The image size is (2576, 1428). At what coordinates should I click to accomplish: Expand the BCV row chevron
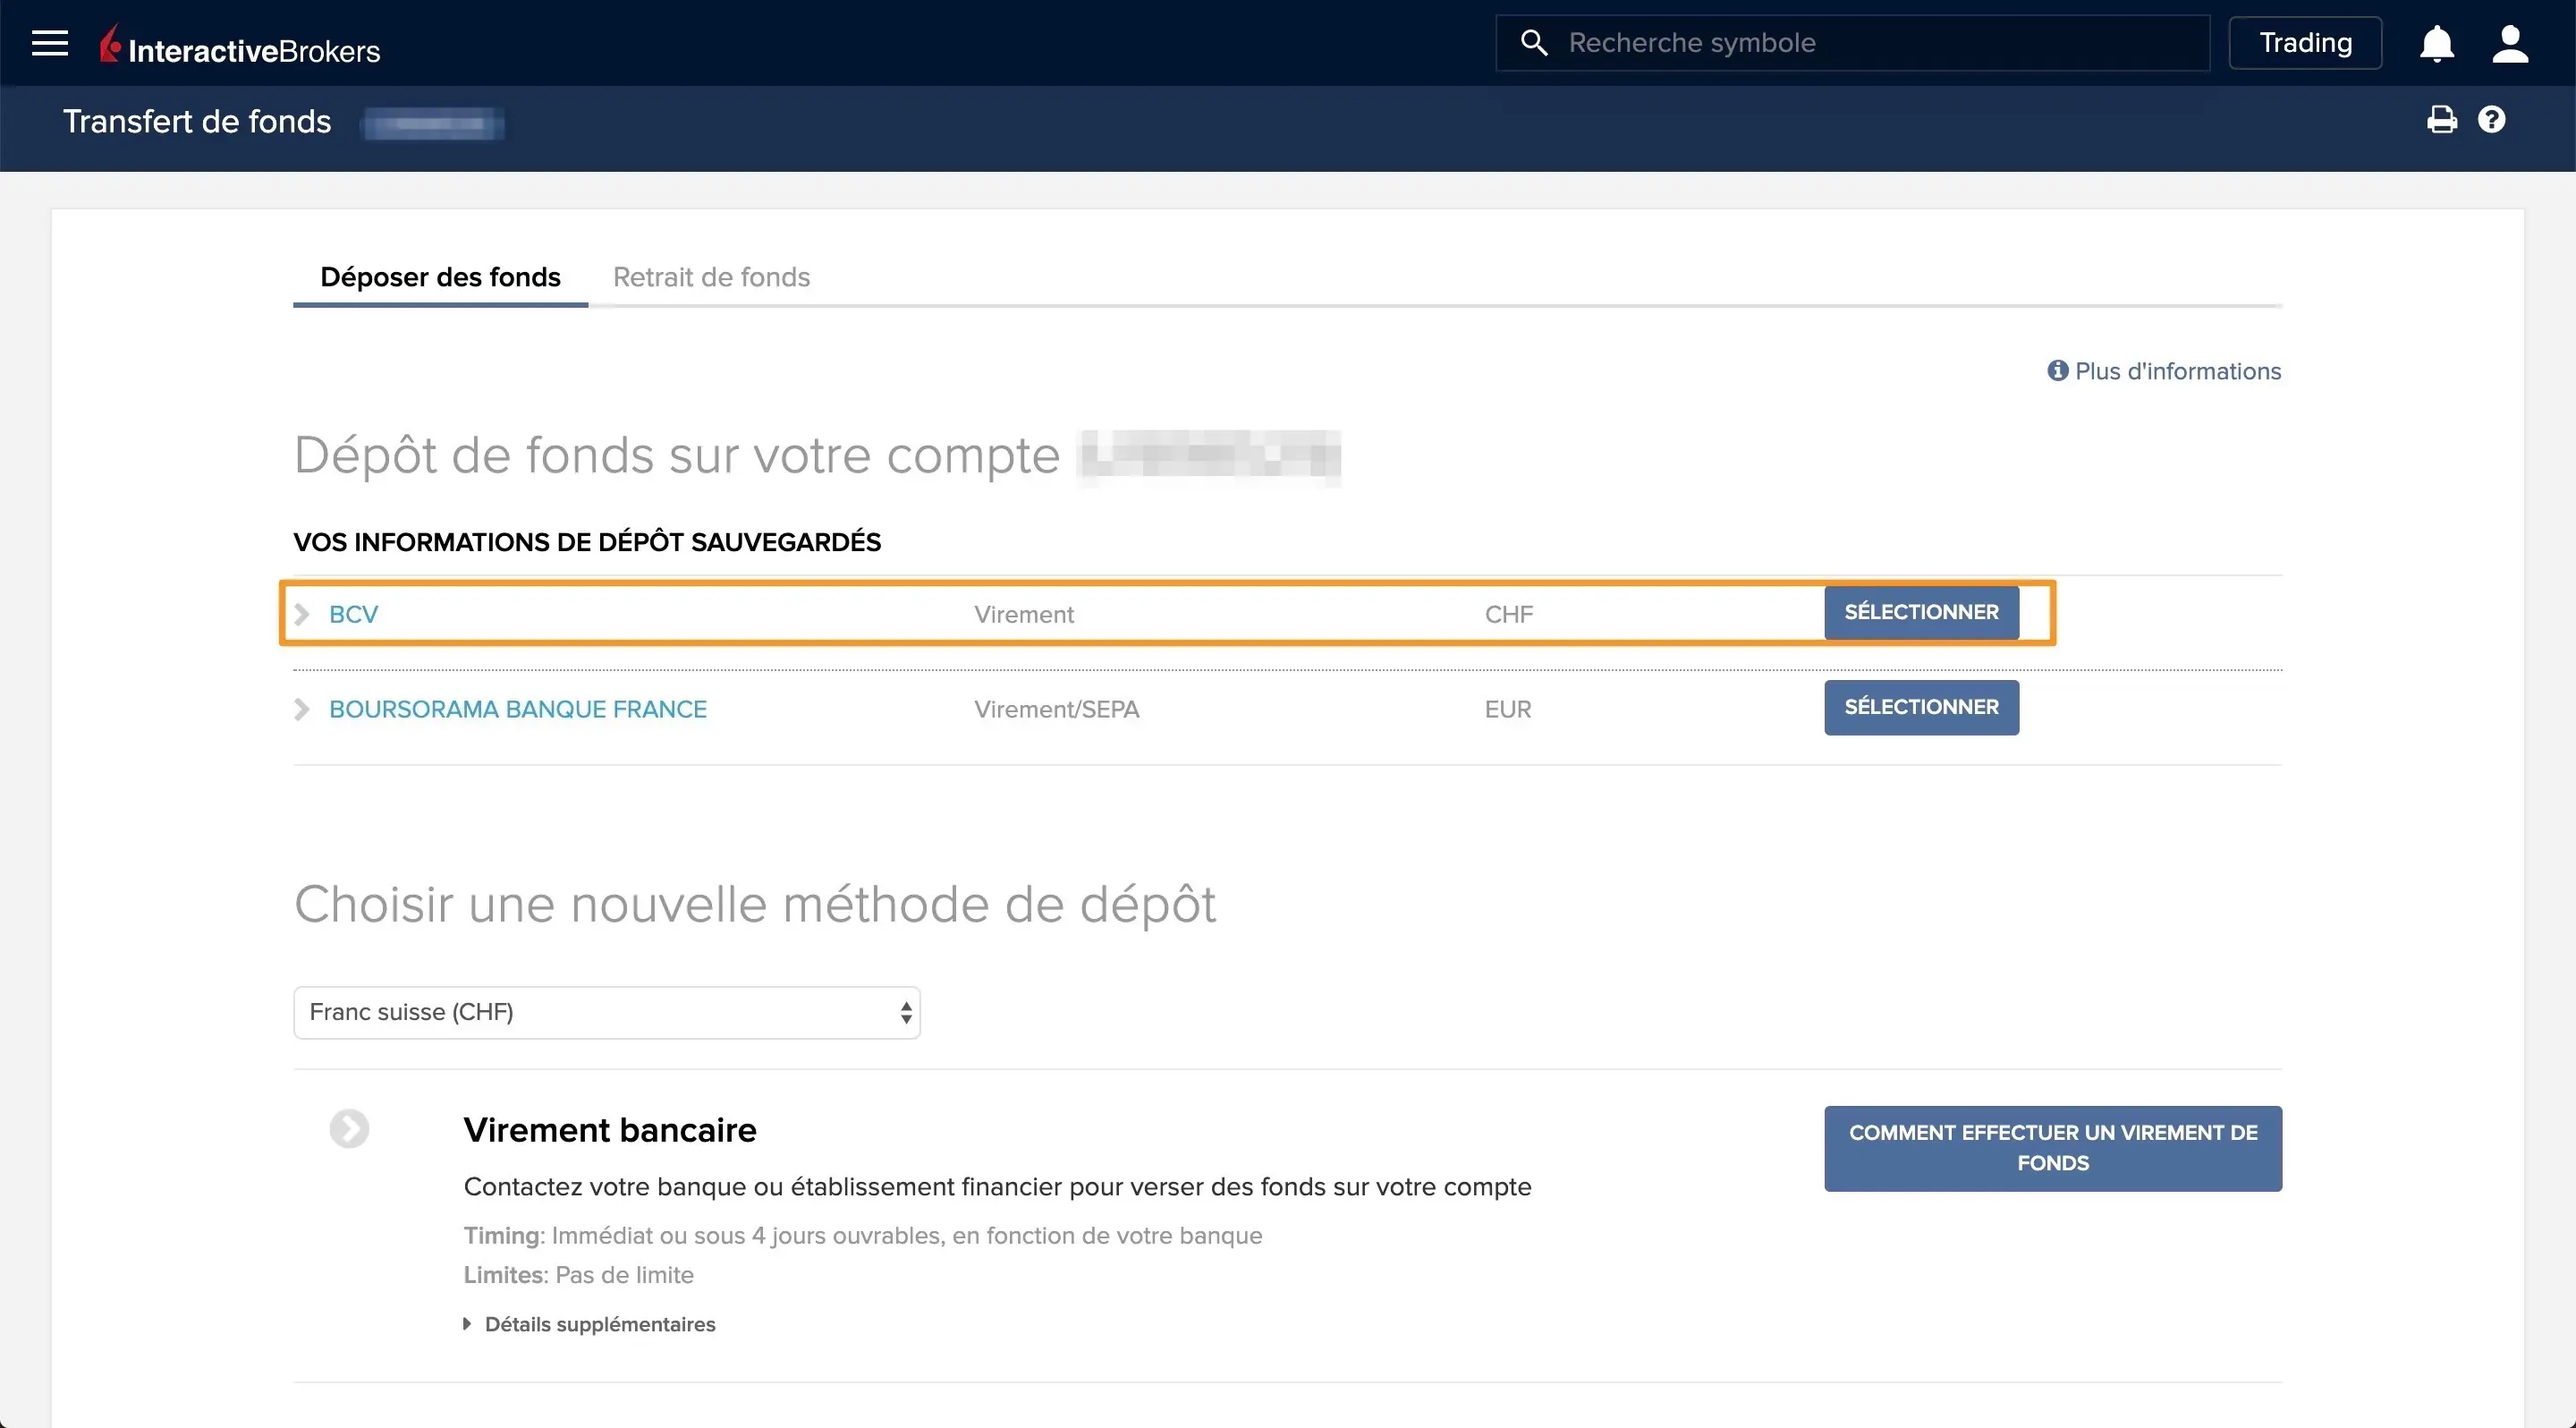(302, 614)
